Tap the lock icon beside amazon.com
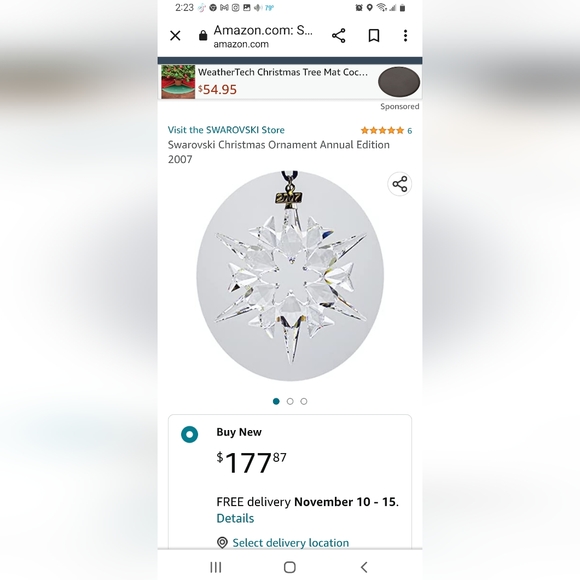 pyautogui.click(x=203, y=36)
